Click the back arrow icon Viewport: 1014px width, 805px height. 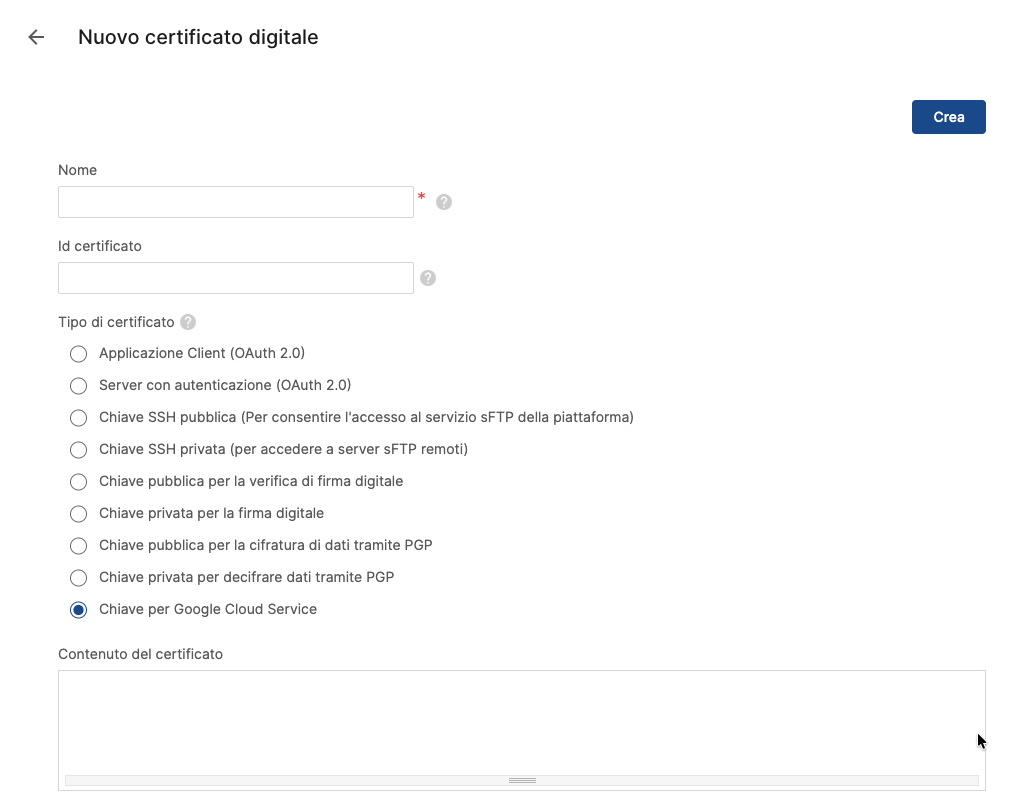(x=36, y=38)
